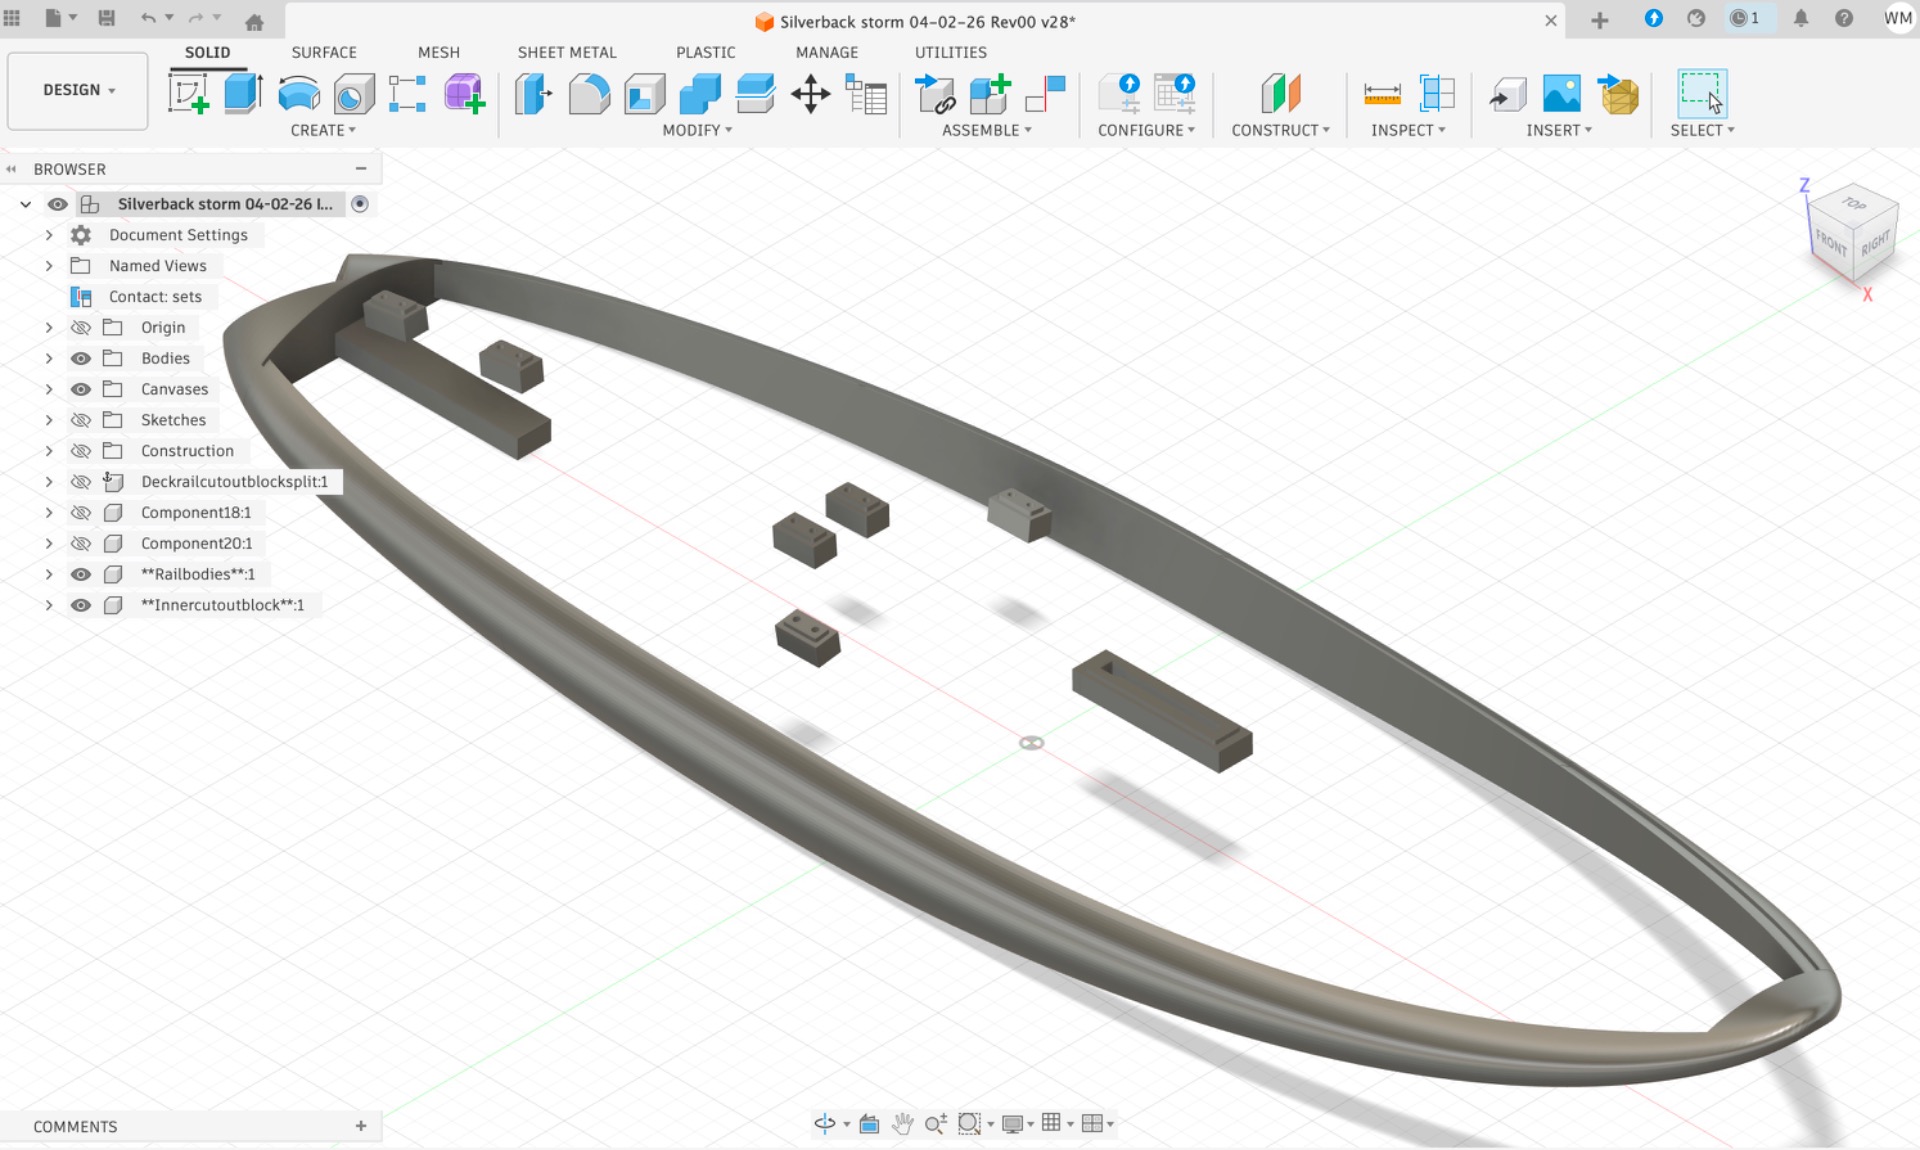Show the Sketches folder with eye icon
Viewport: 1920px width, 1150px height.
pyautogui.click(x=81, y=420)
